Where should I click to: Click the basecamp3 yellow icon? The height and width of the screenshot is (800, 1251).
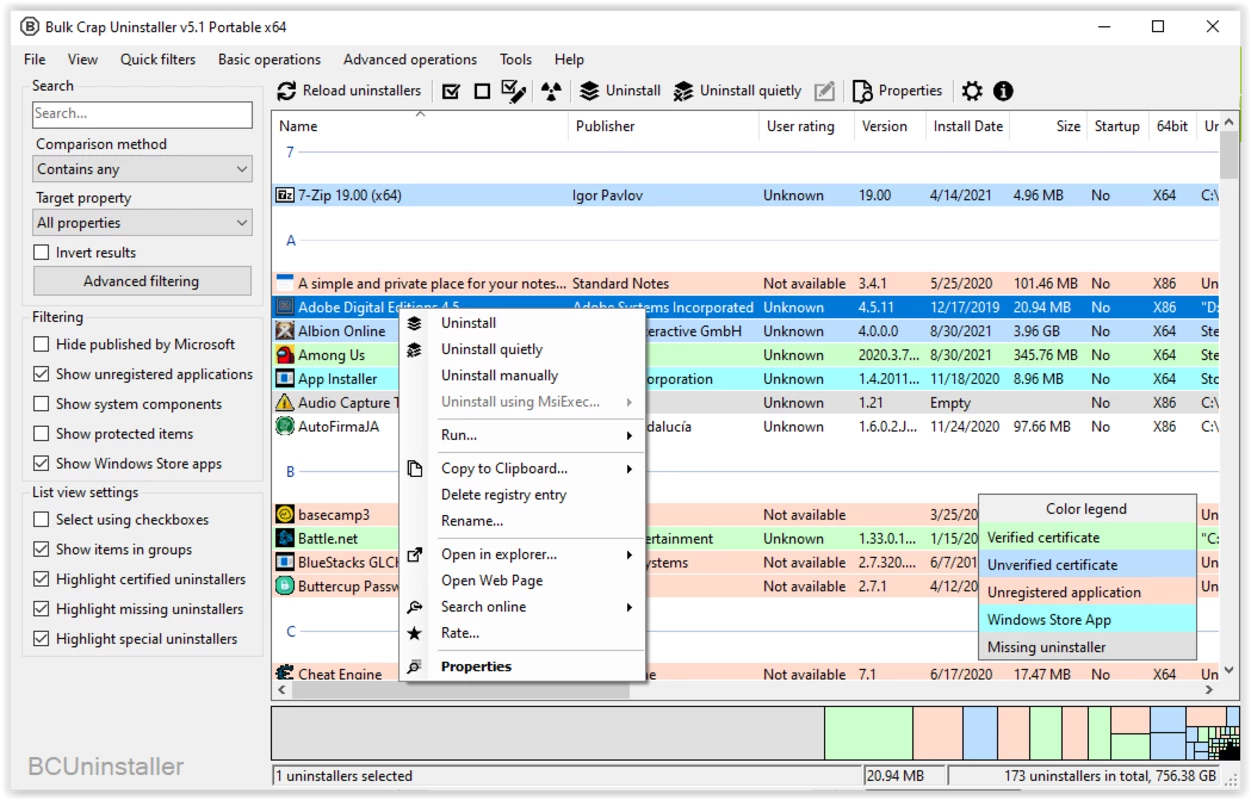pos(285,515)
